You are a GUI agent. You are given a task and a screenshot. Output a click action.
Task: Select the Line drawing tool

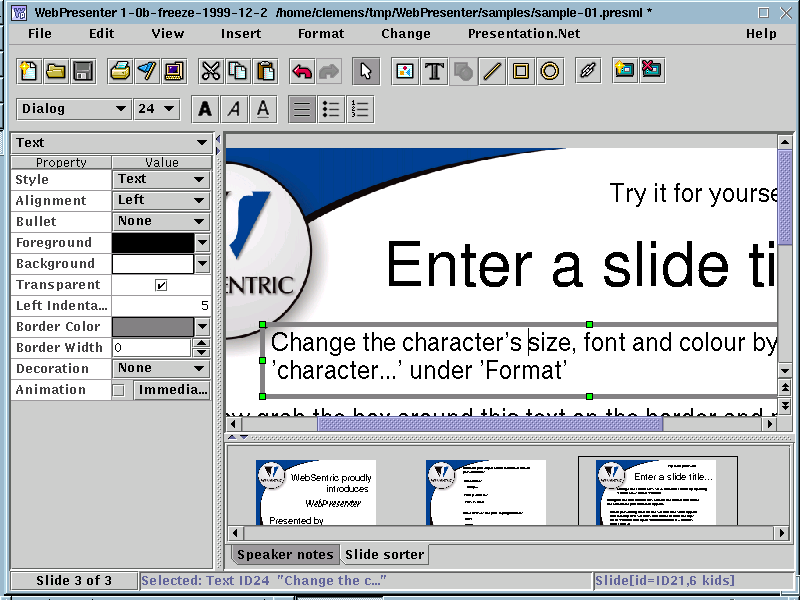tap(492, 71)
